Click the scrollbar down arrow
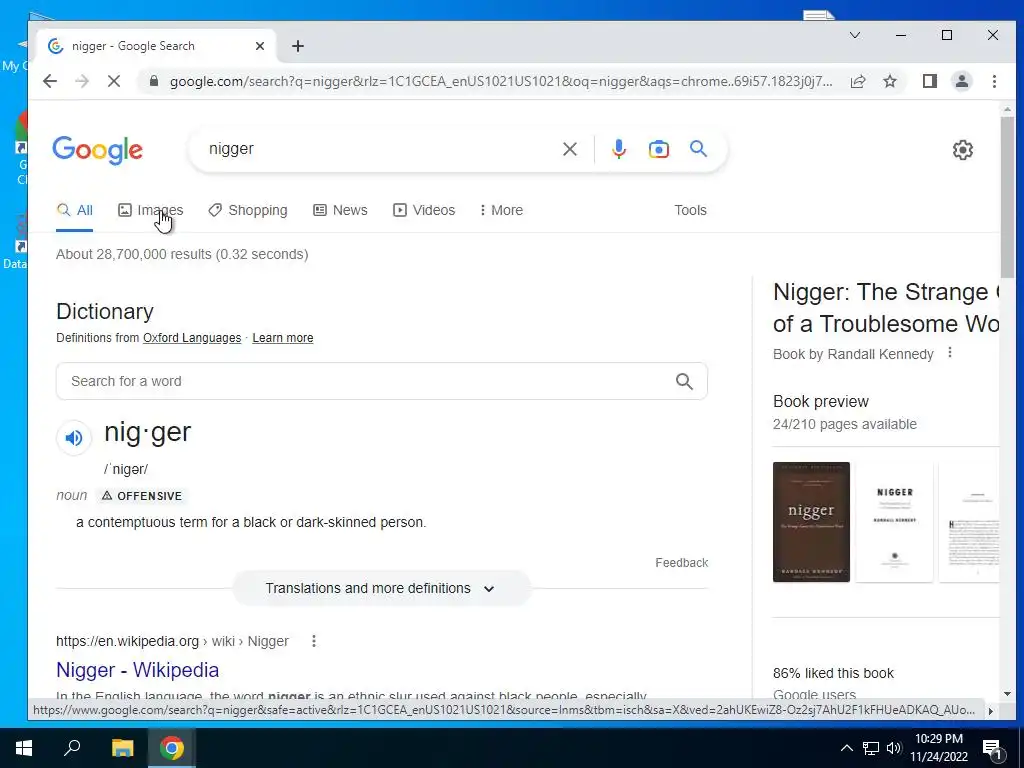This screenshot has width=1024, height=768. click(1007, 694)
